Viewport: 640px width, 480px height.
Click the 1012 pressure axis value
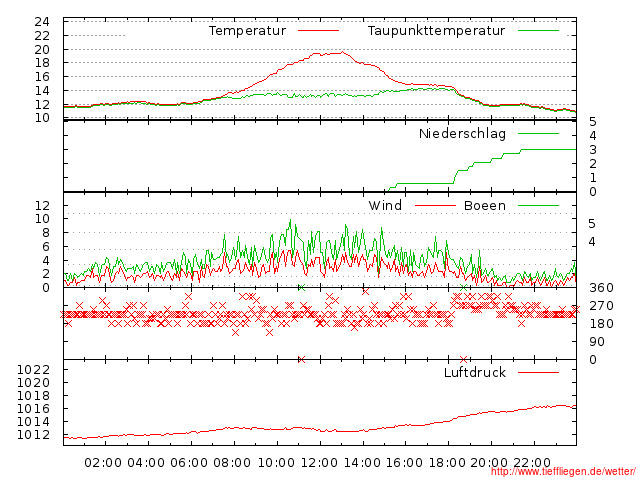point(33,435)
